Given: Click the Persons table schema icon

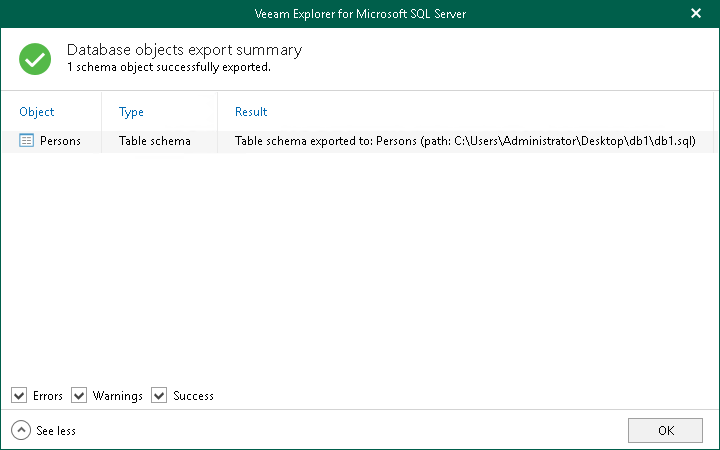Looking at the screenshot, I should pos(27,141).
